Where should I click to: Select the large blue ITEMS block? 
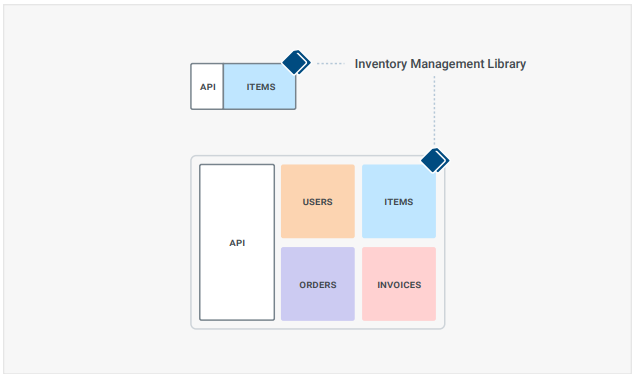(x=399, y=201)
